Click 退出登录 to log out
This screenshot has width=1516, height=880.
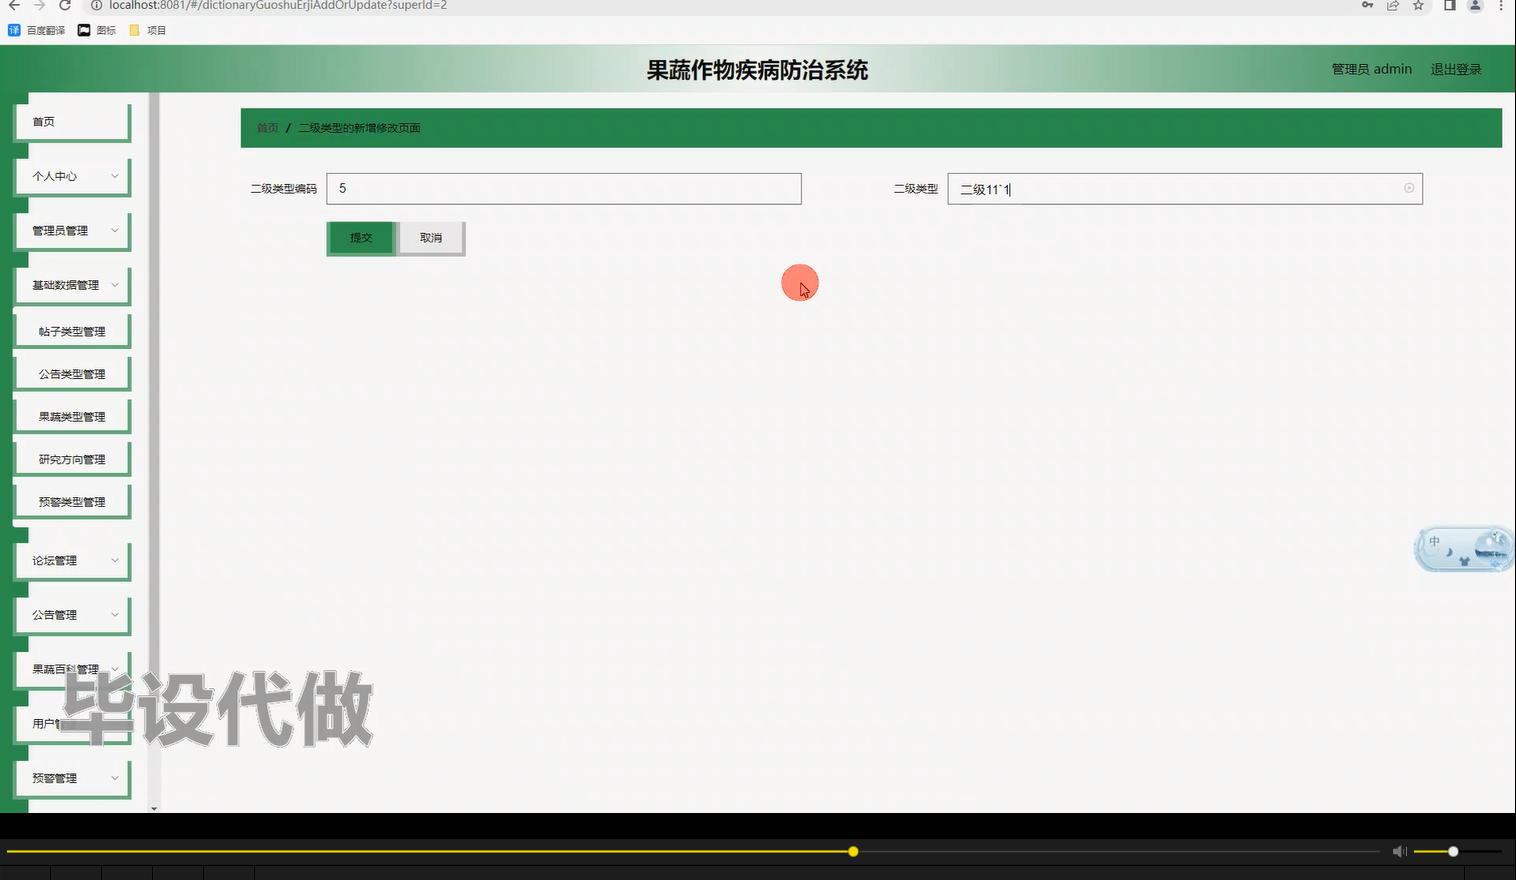(x=1455, y=68)
